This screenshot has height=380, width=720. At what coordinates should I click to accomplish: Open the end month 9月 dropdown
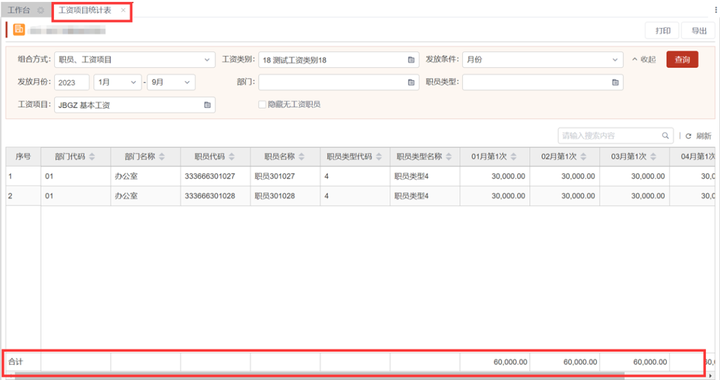[x=171, y=82]
